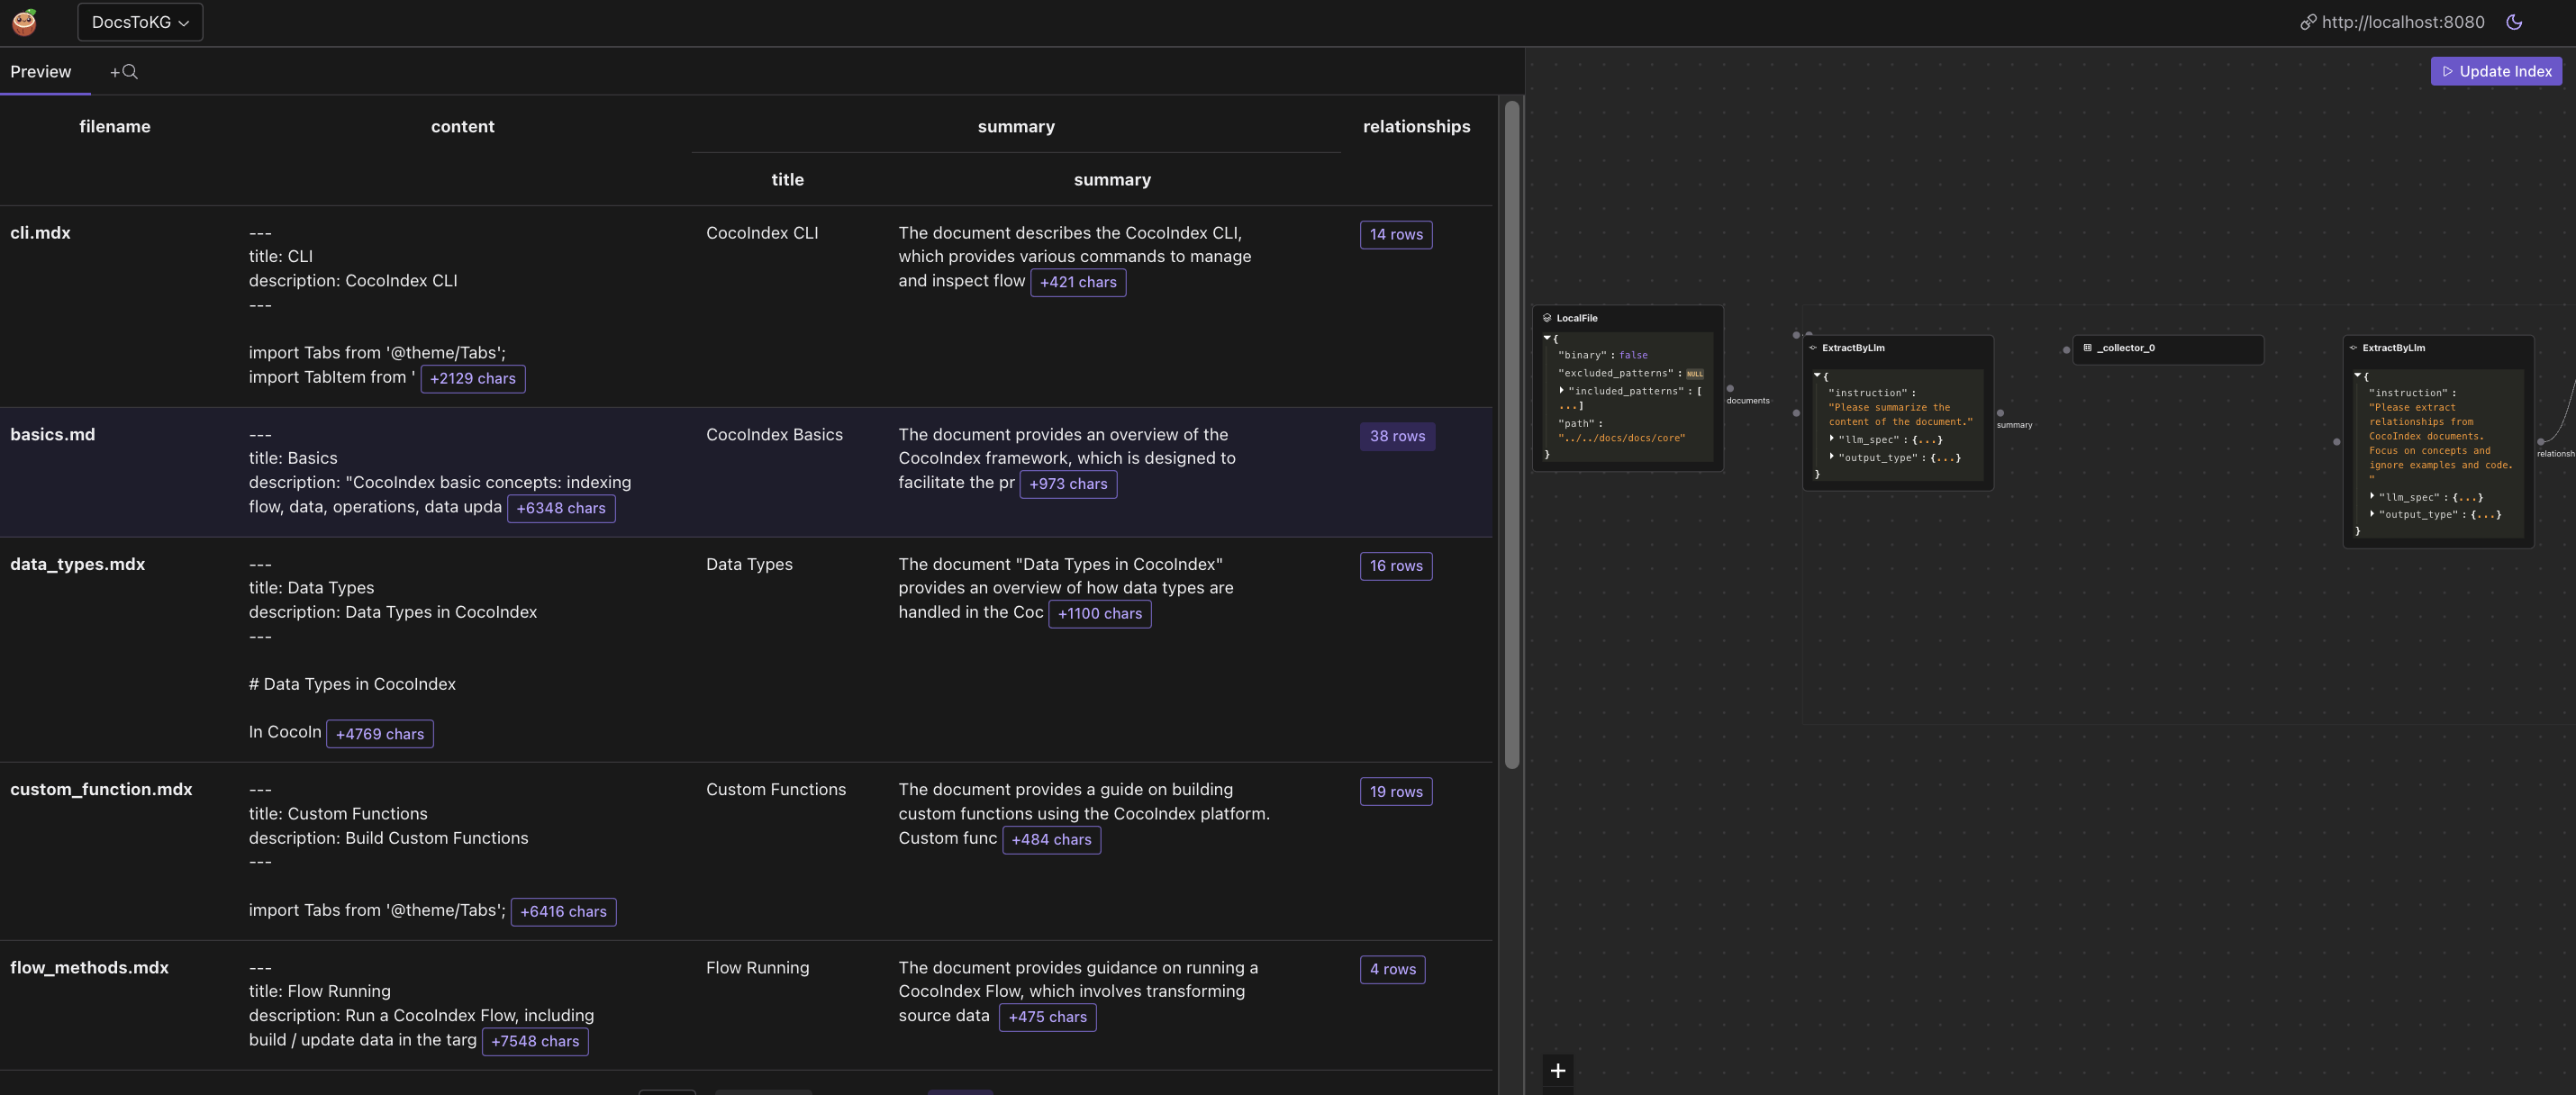Viewport: 2576px width, 1095px height.
Task: Click the play icon inside Update Index
Action: (x=2447, y=71)
